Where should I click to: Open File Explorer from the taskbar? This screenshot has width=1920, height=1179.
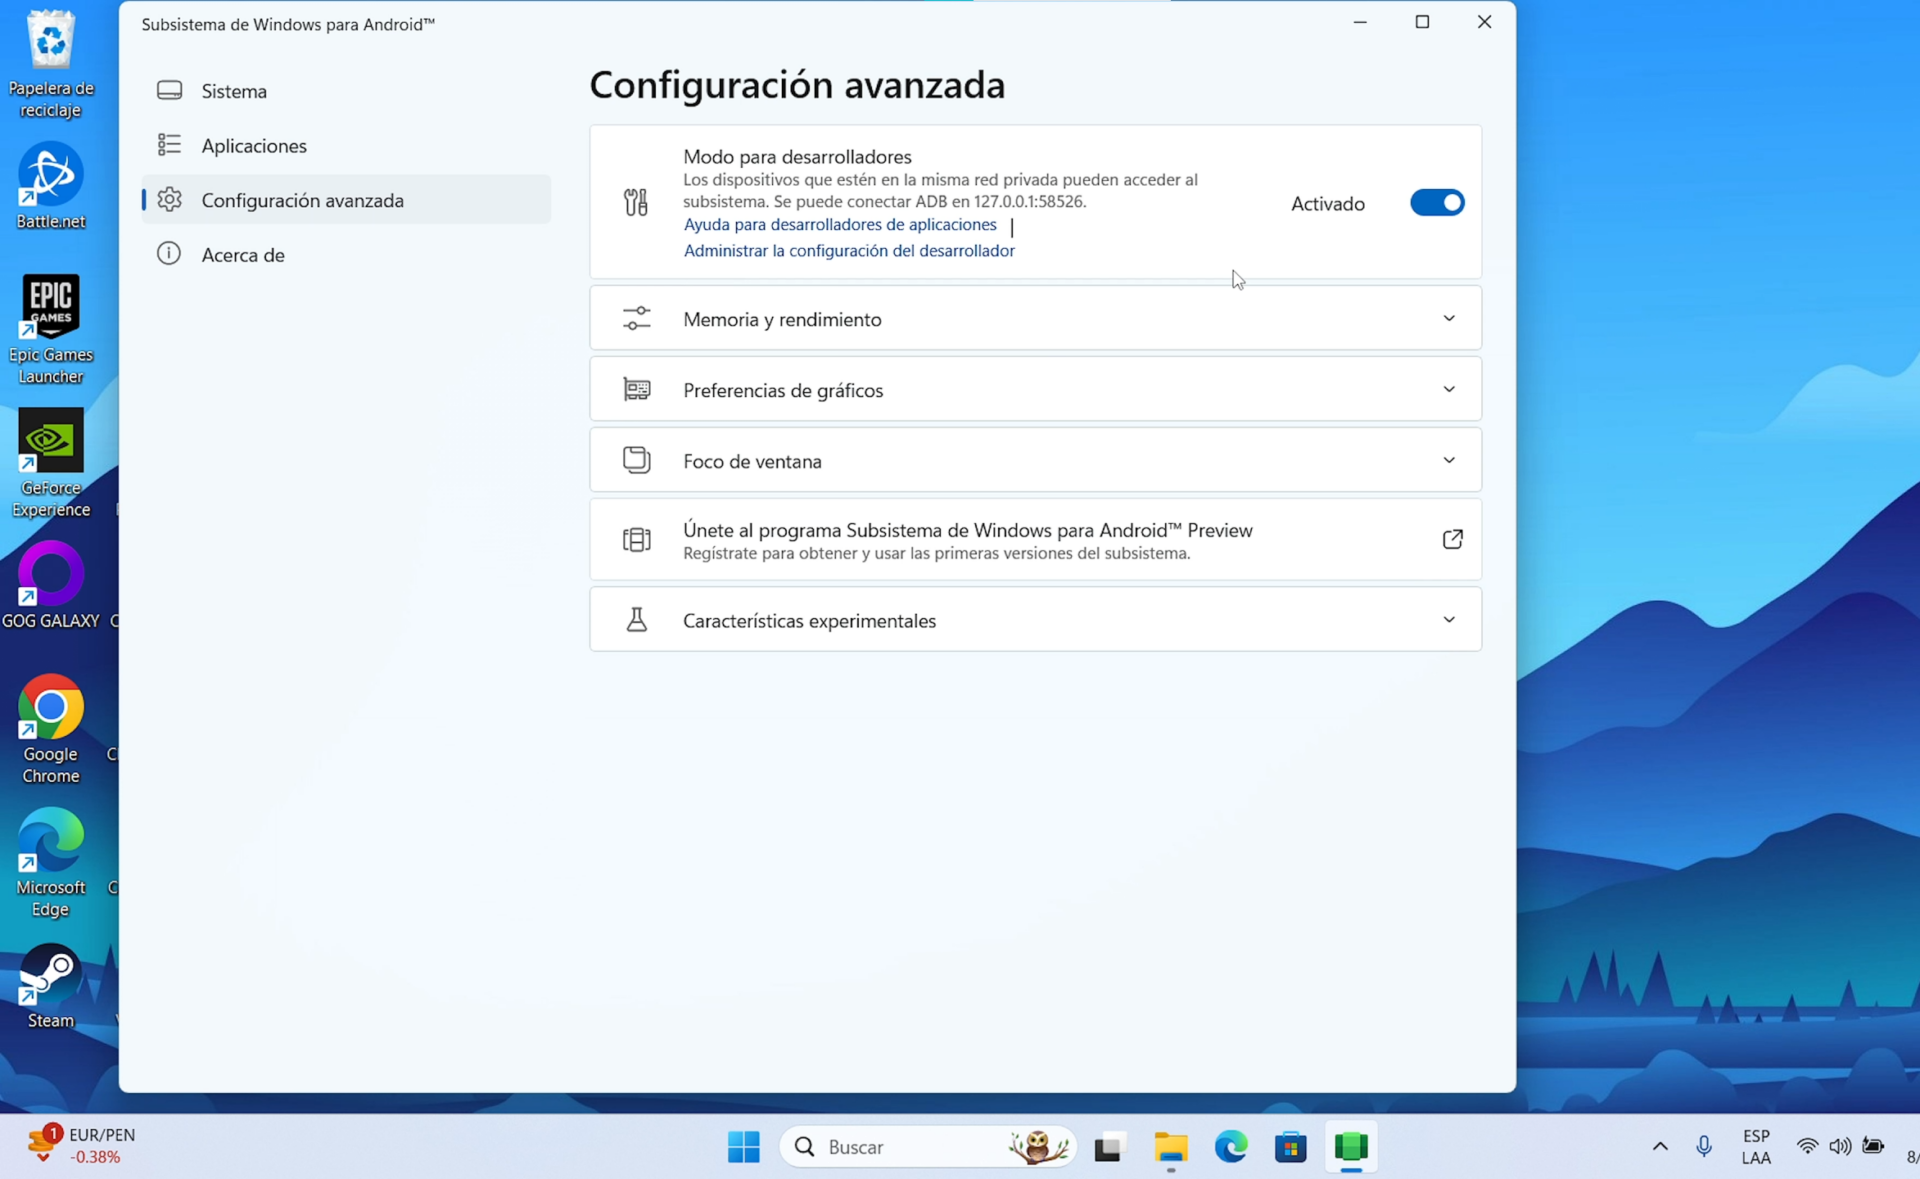1170,1148
